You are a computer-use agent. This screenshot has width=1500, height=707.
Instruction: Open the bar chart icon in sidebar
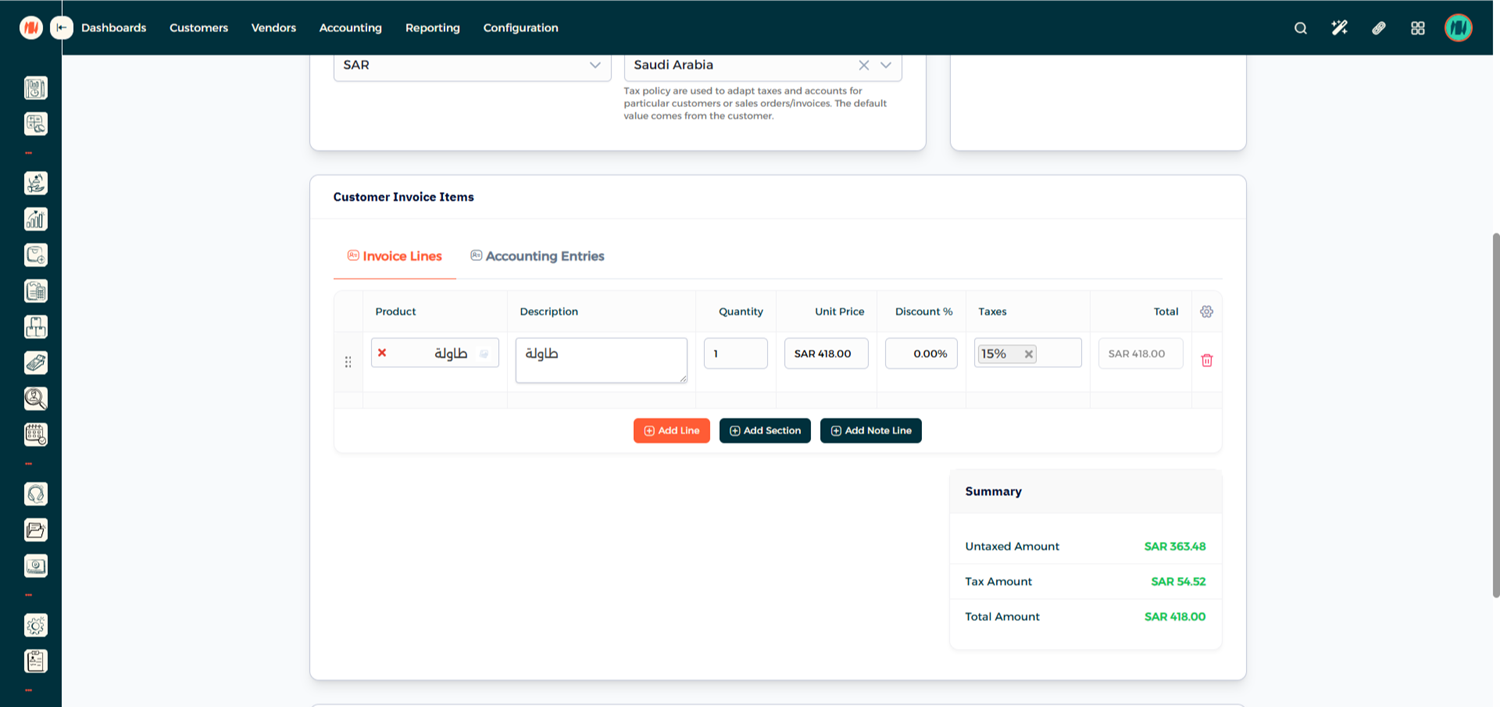pos(36,219)
